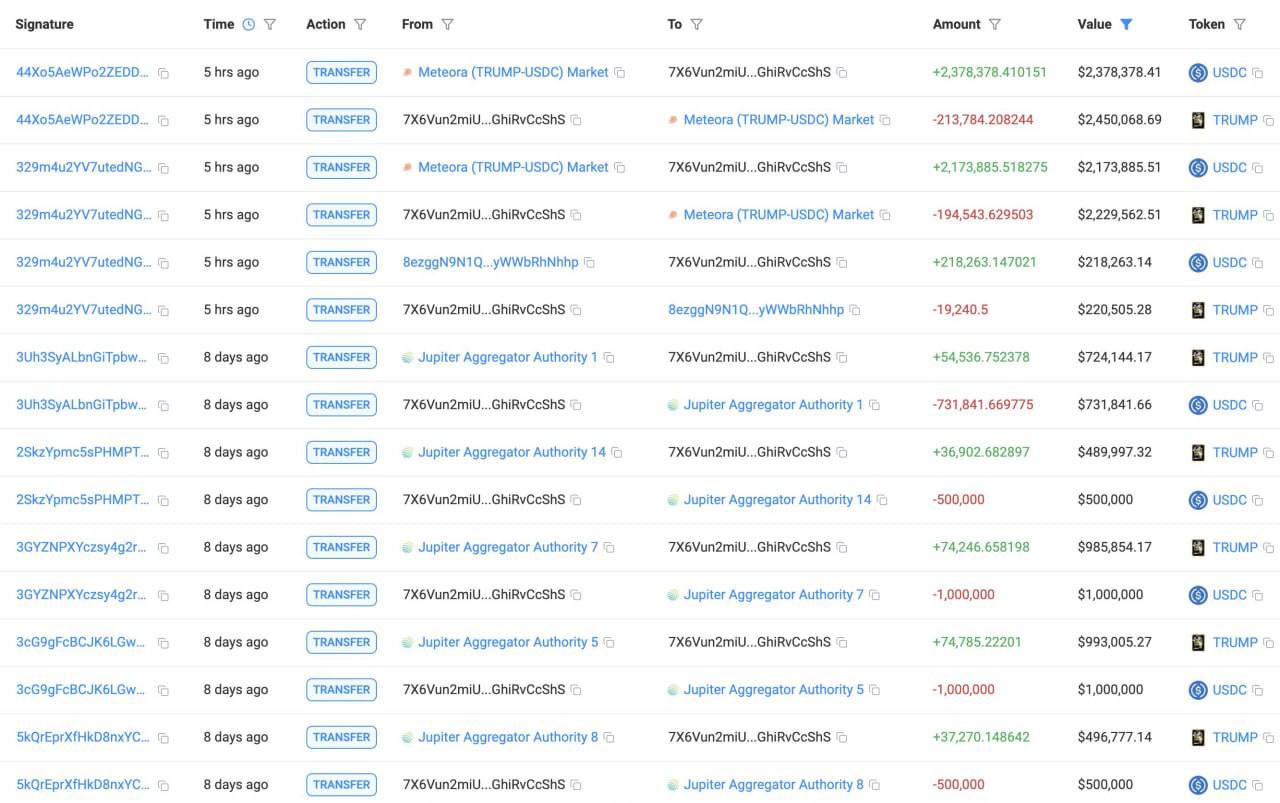Open the Token column filter

click(1239, 24)
